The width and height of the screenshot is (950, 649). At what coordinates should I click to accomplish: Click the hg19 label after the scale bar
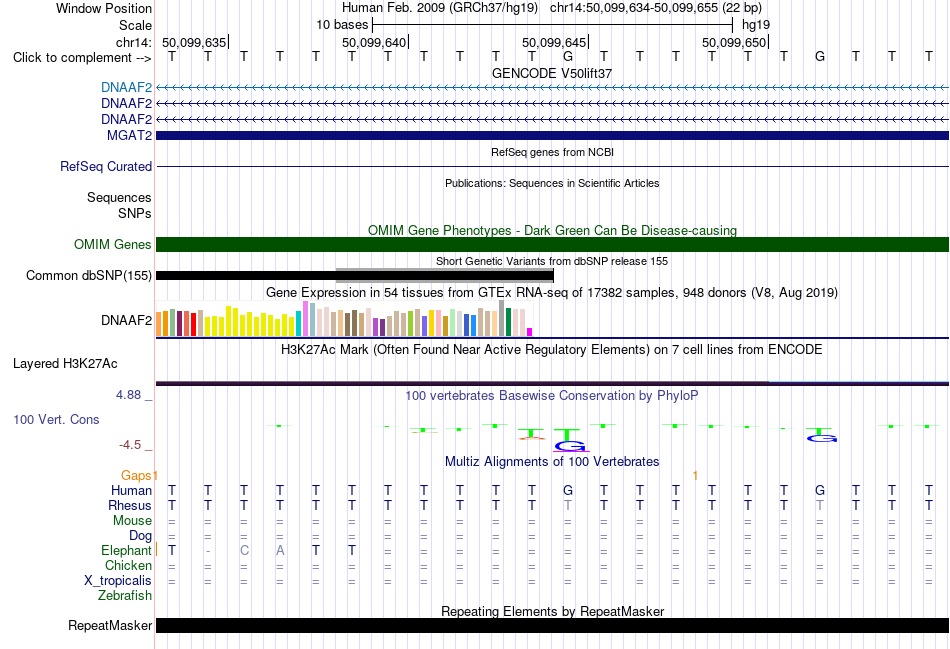click(x=756, y=25)
